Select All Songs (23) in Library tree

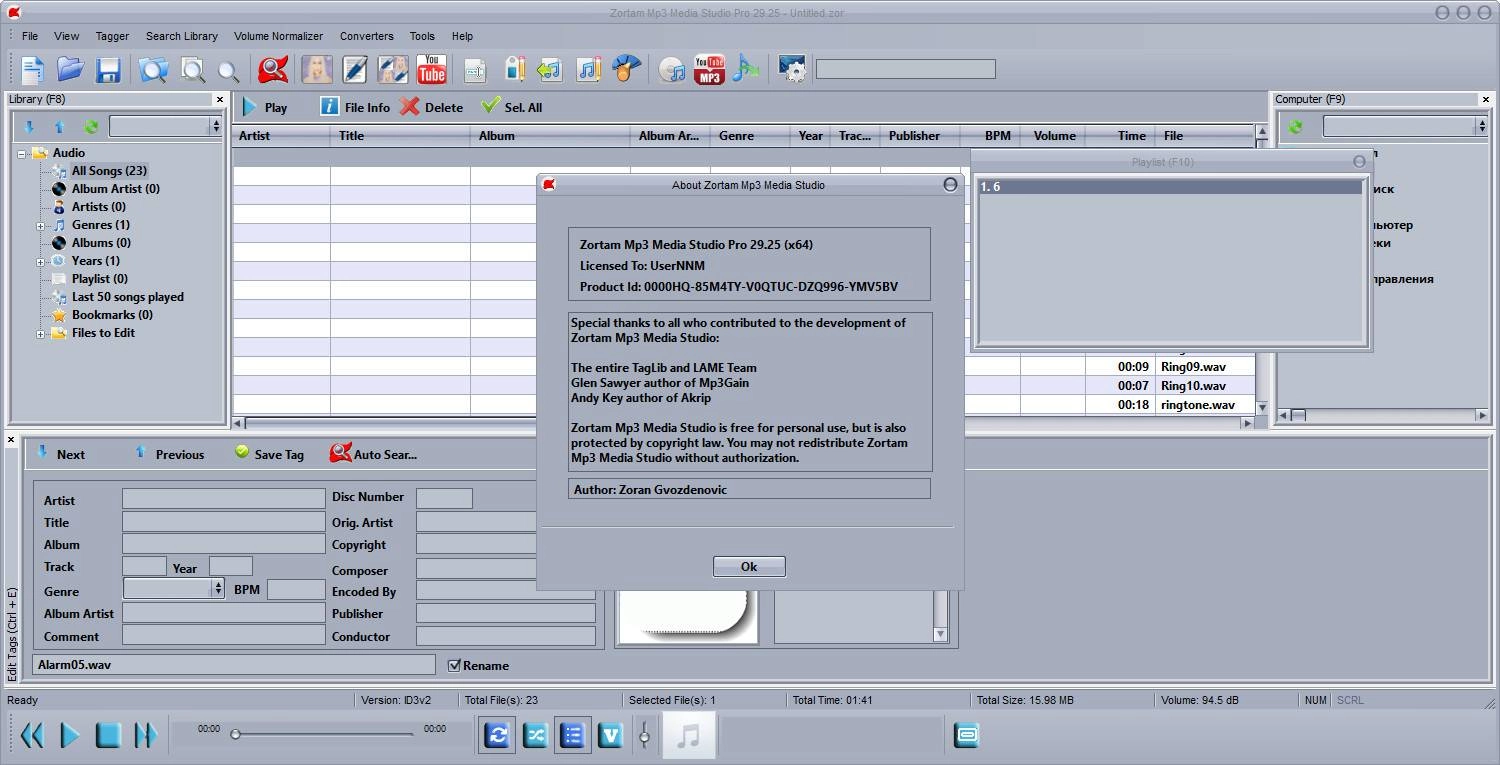pyautogui.click(x=109, y=171)
